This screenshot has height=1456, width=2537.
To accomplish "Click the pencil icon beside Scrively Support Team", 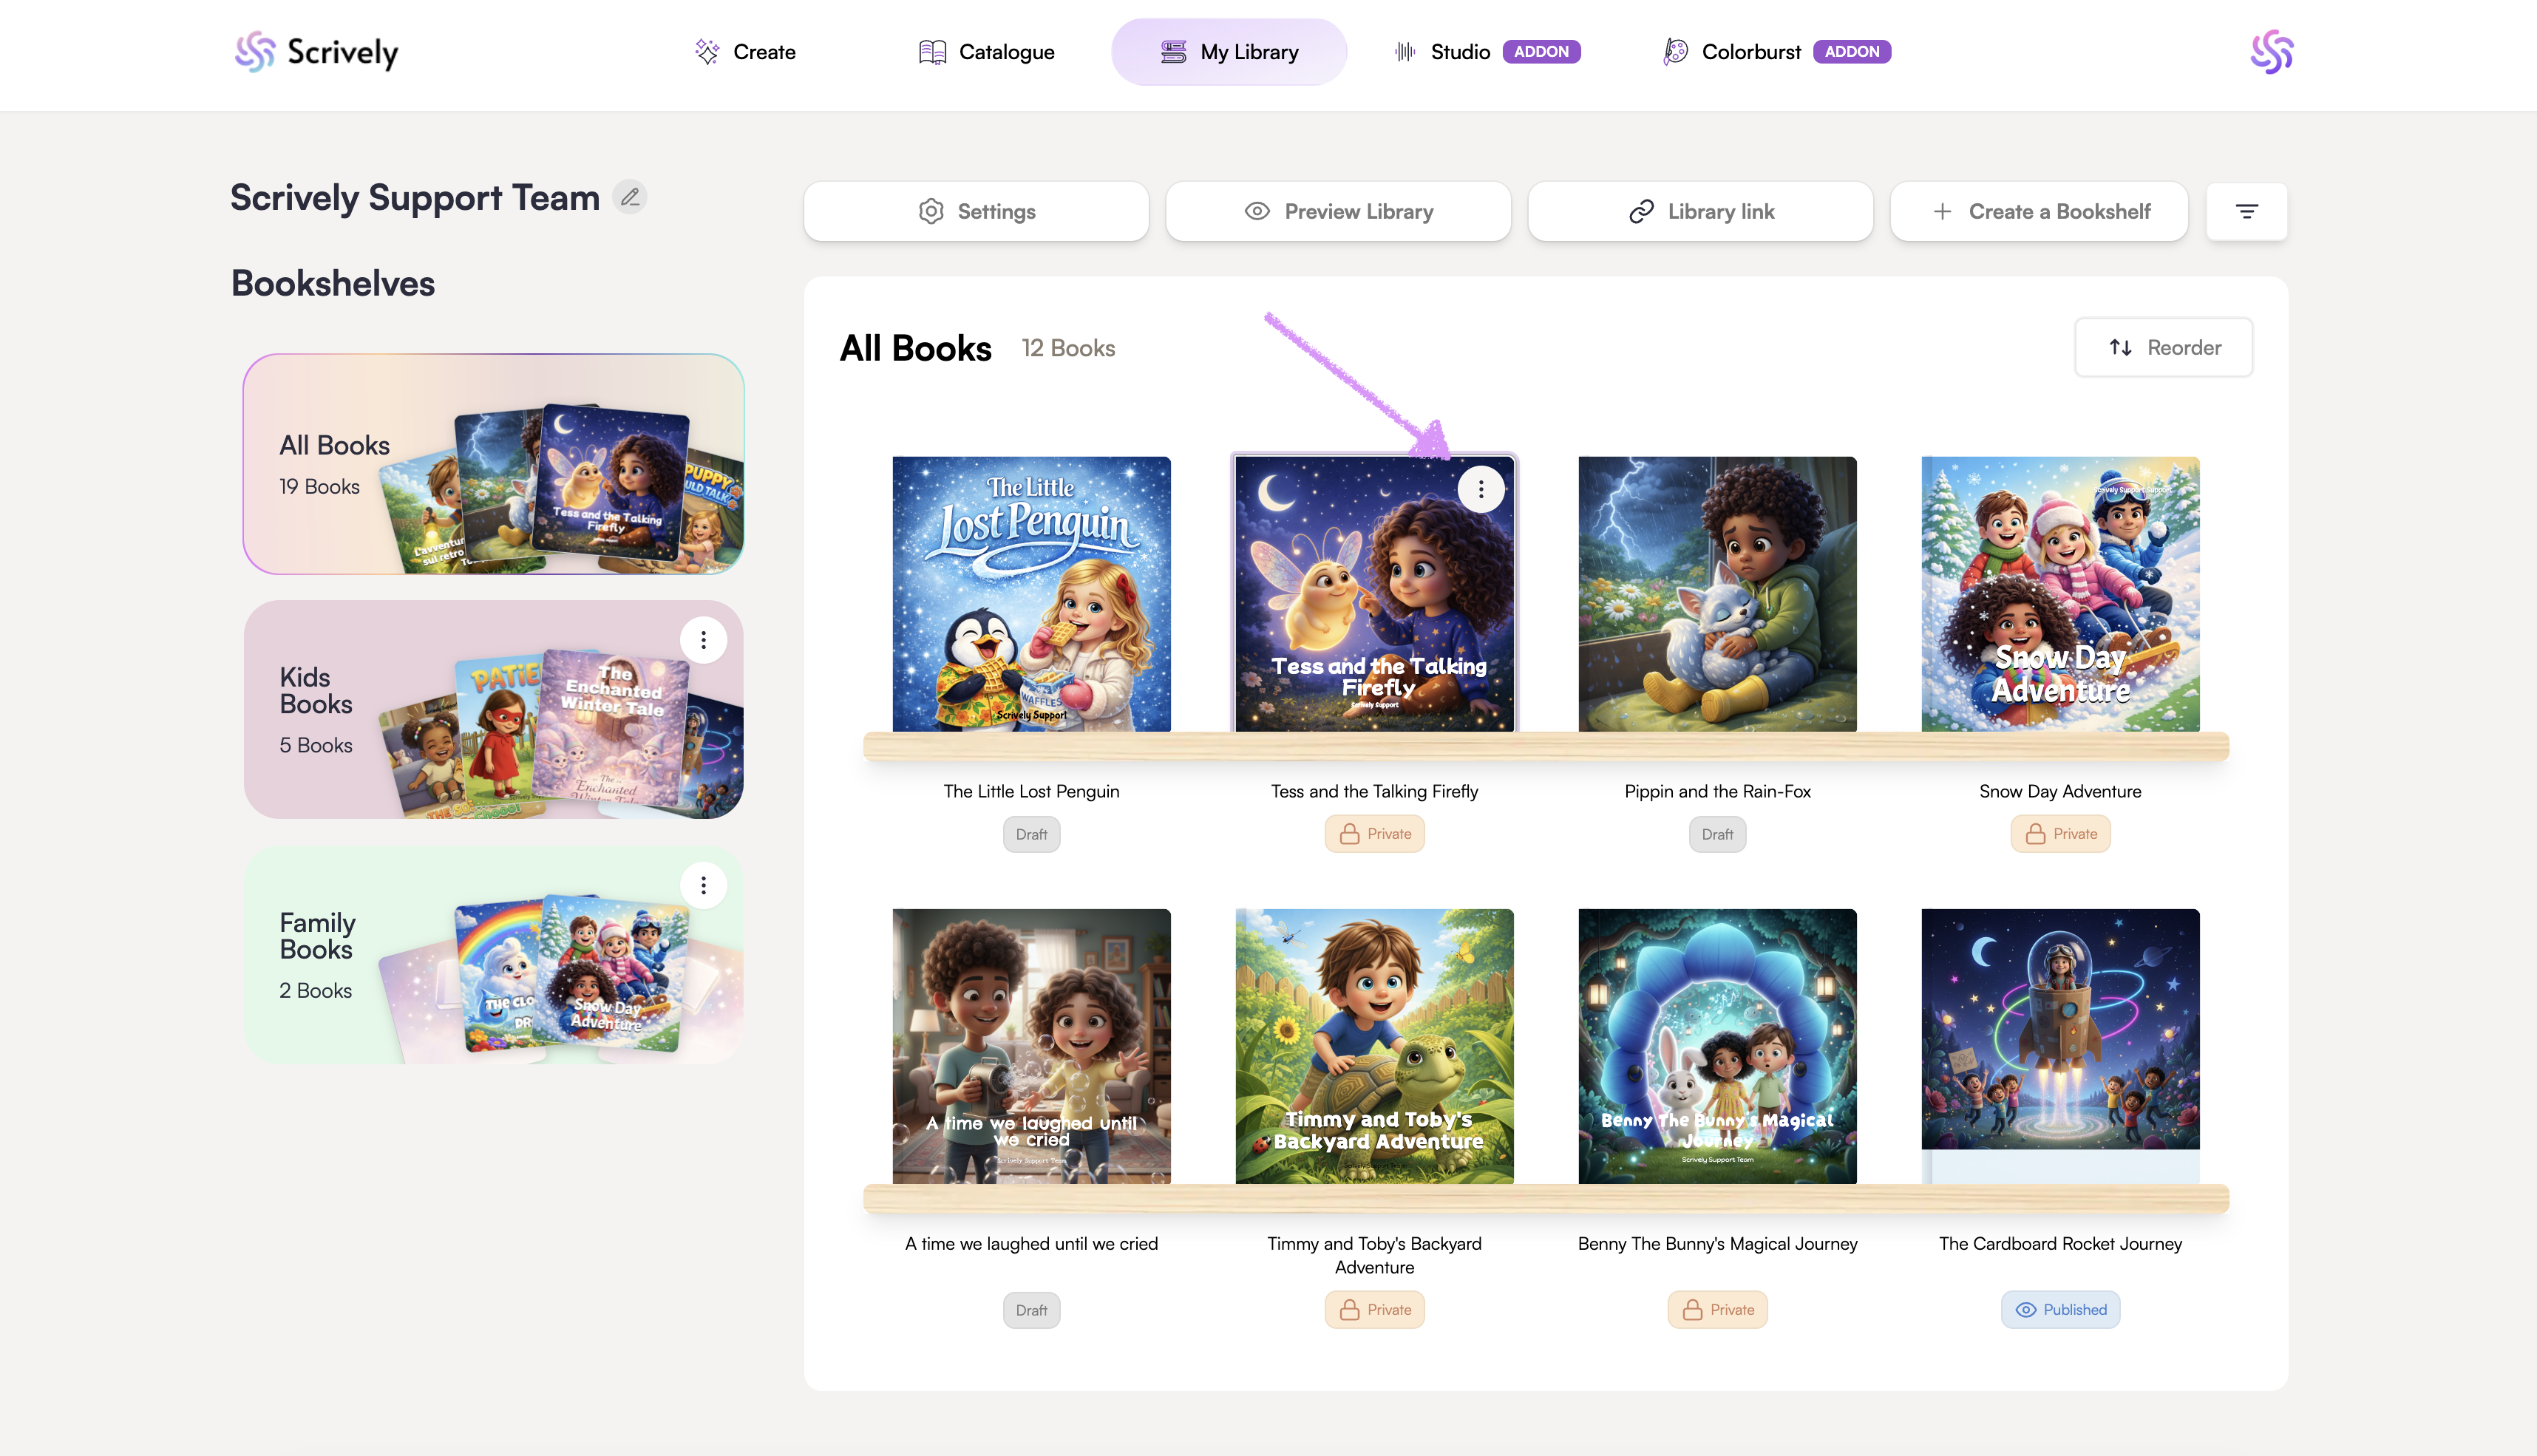I will coord(630,198).
